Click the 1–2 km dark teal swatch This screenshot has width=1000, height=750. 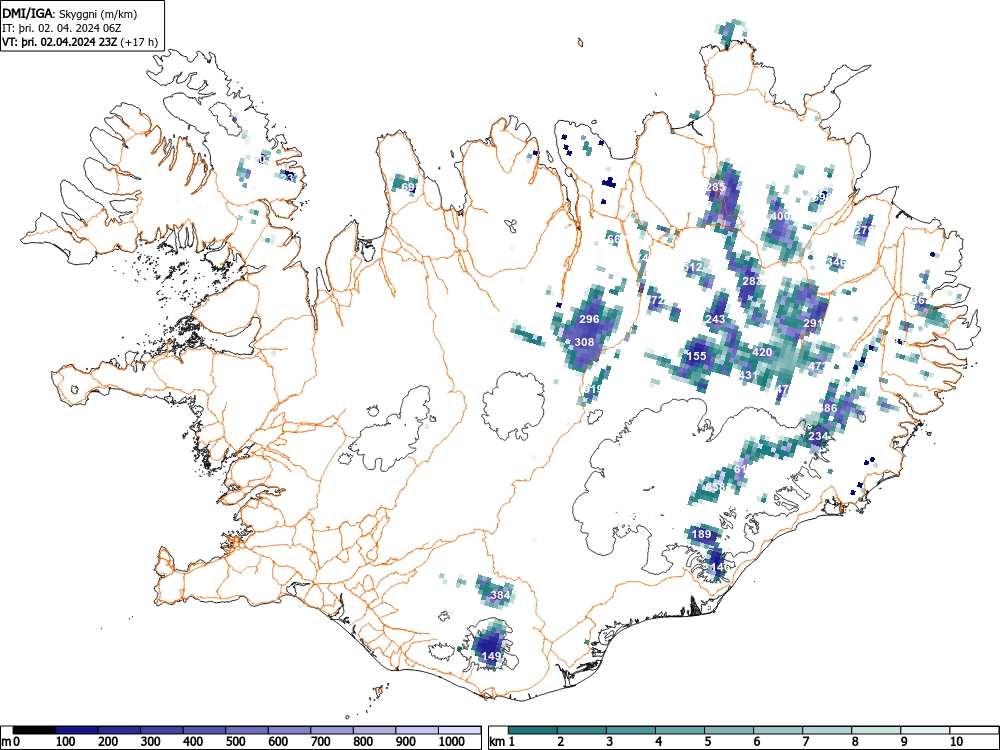pos(533,730)
